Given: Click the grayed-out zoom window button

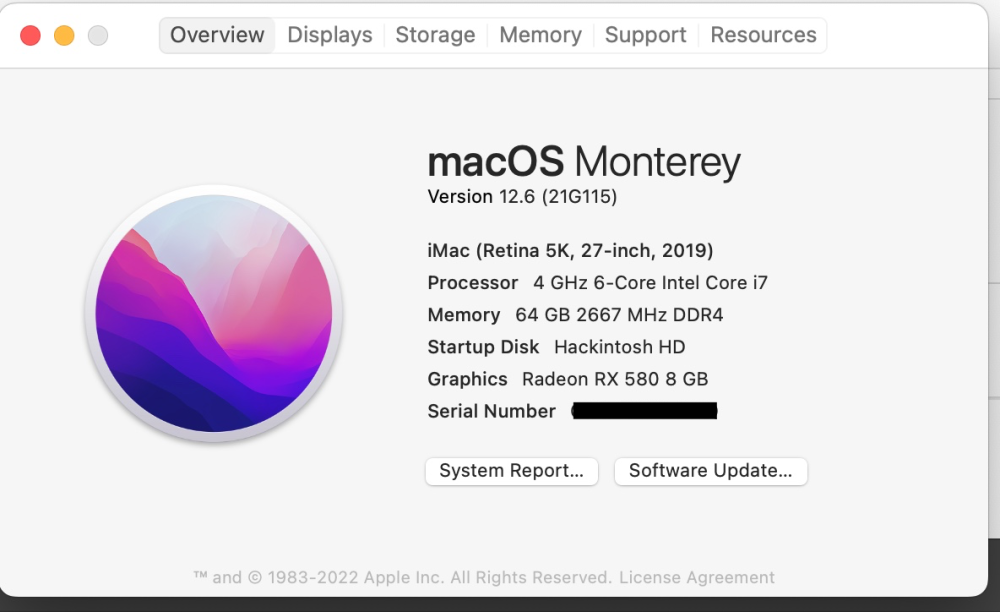Looking at the screenshot, I should point(98,36).
